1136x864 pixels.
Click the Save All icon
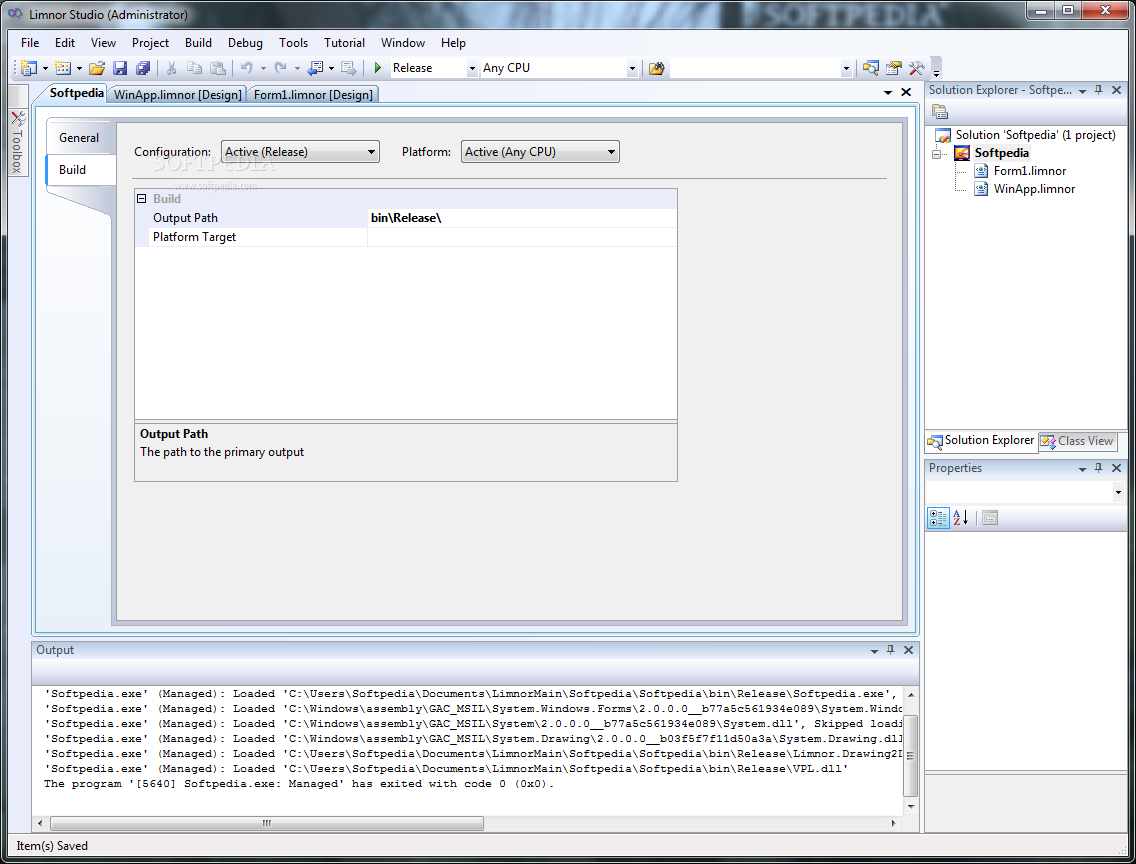pos(143,68)
